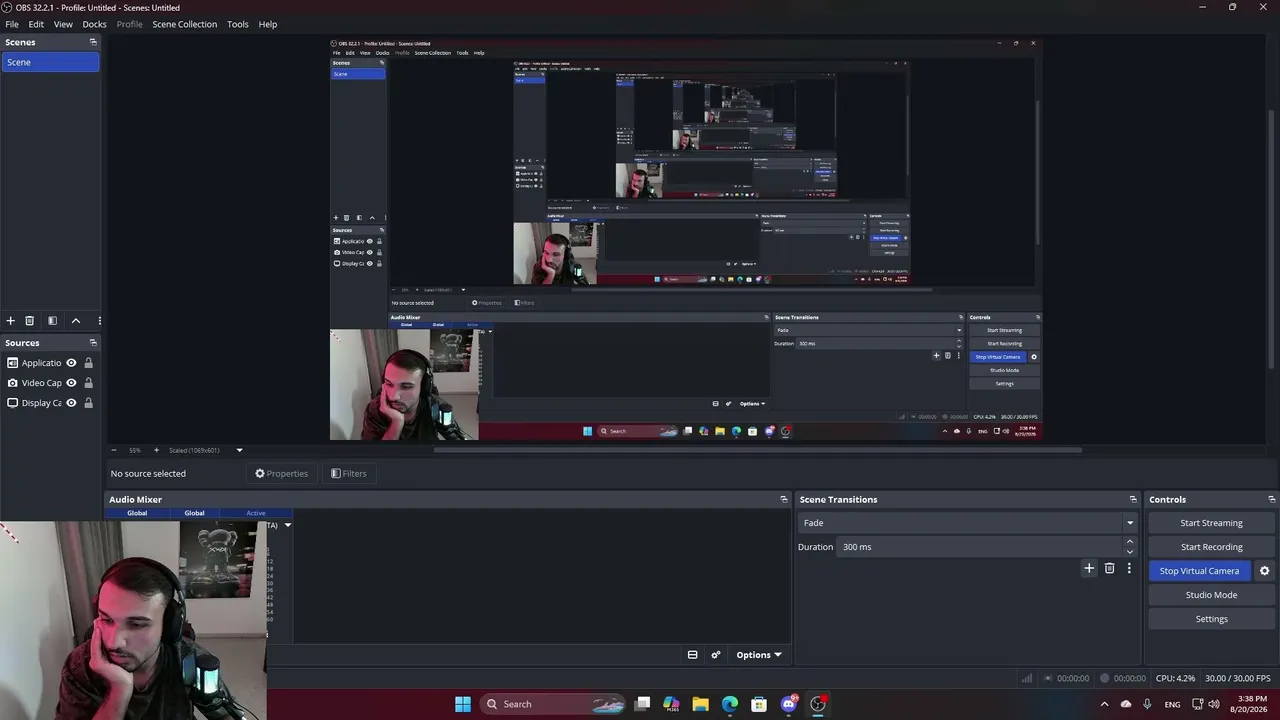Pop out the Audio Mixer dock
1280x720 pixels.
click(784, 499)
